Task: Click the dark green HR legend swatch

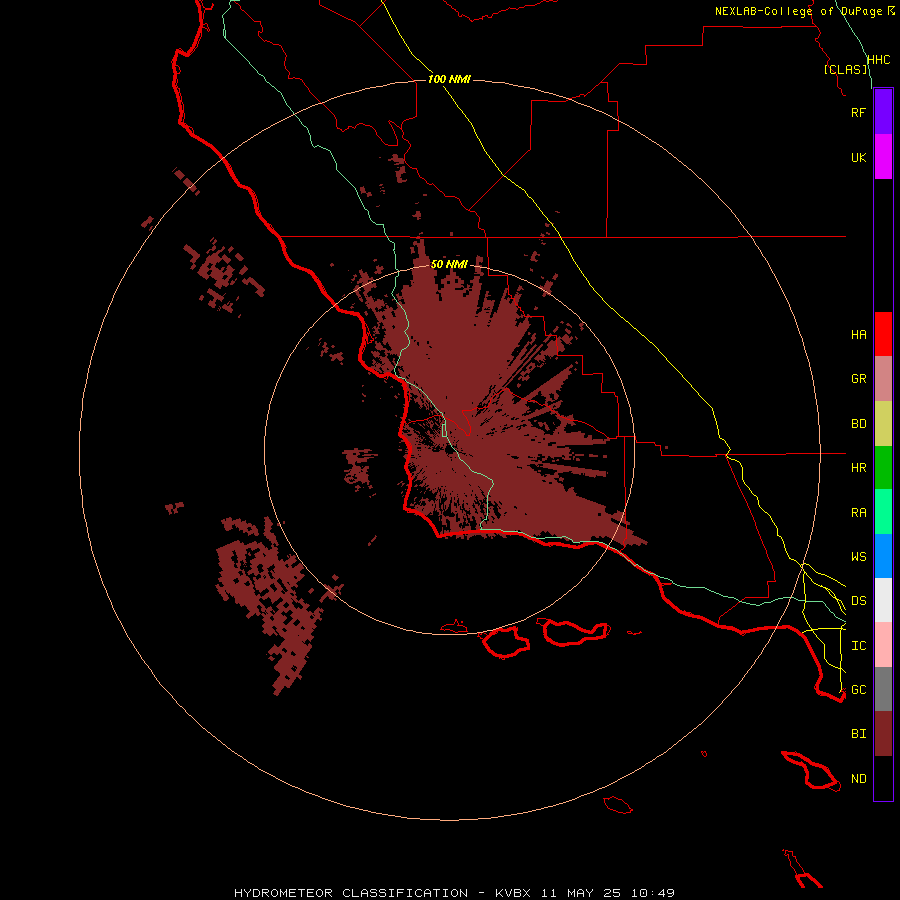Action: click(x=883, y=468)
